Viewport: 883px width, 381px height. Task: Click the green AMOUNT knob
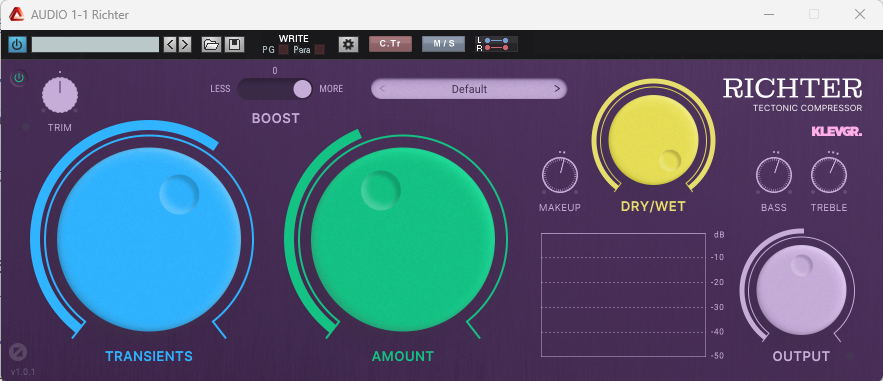tap(403, 239)
